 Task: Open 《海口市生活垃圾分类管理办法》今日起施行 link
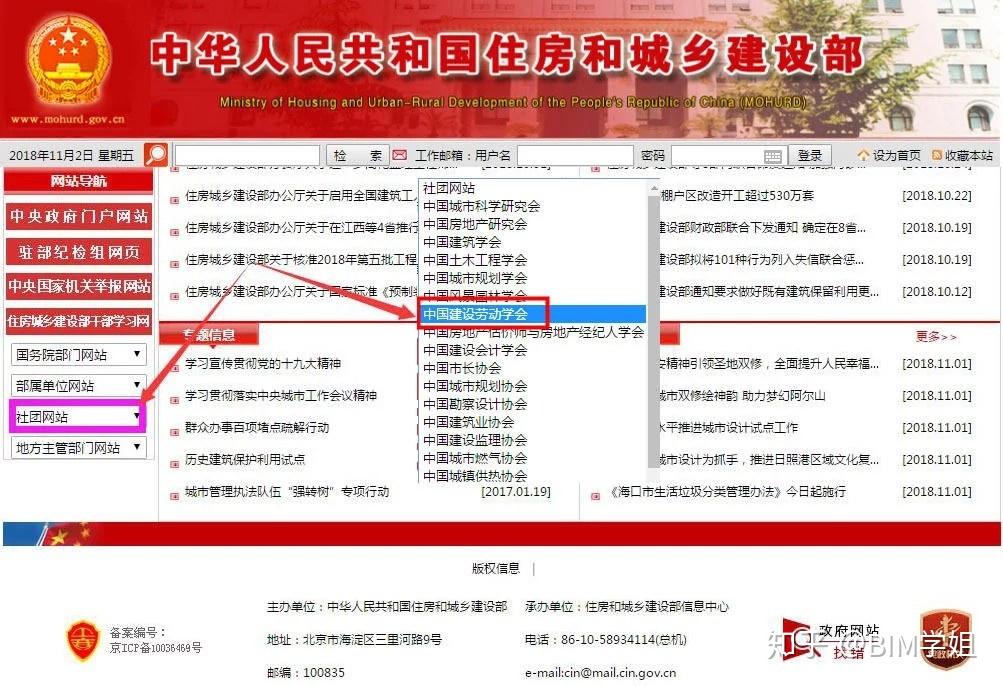(726, 491)
